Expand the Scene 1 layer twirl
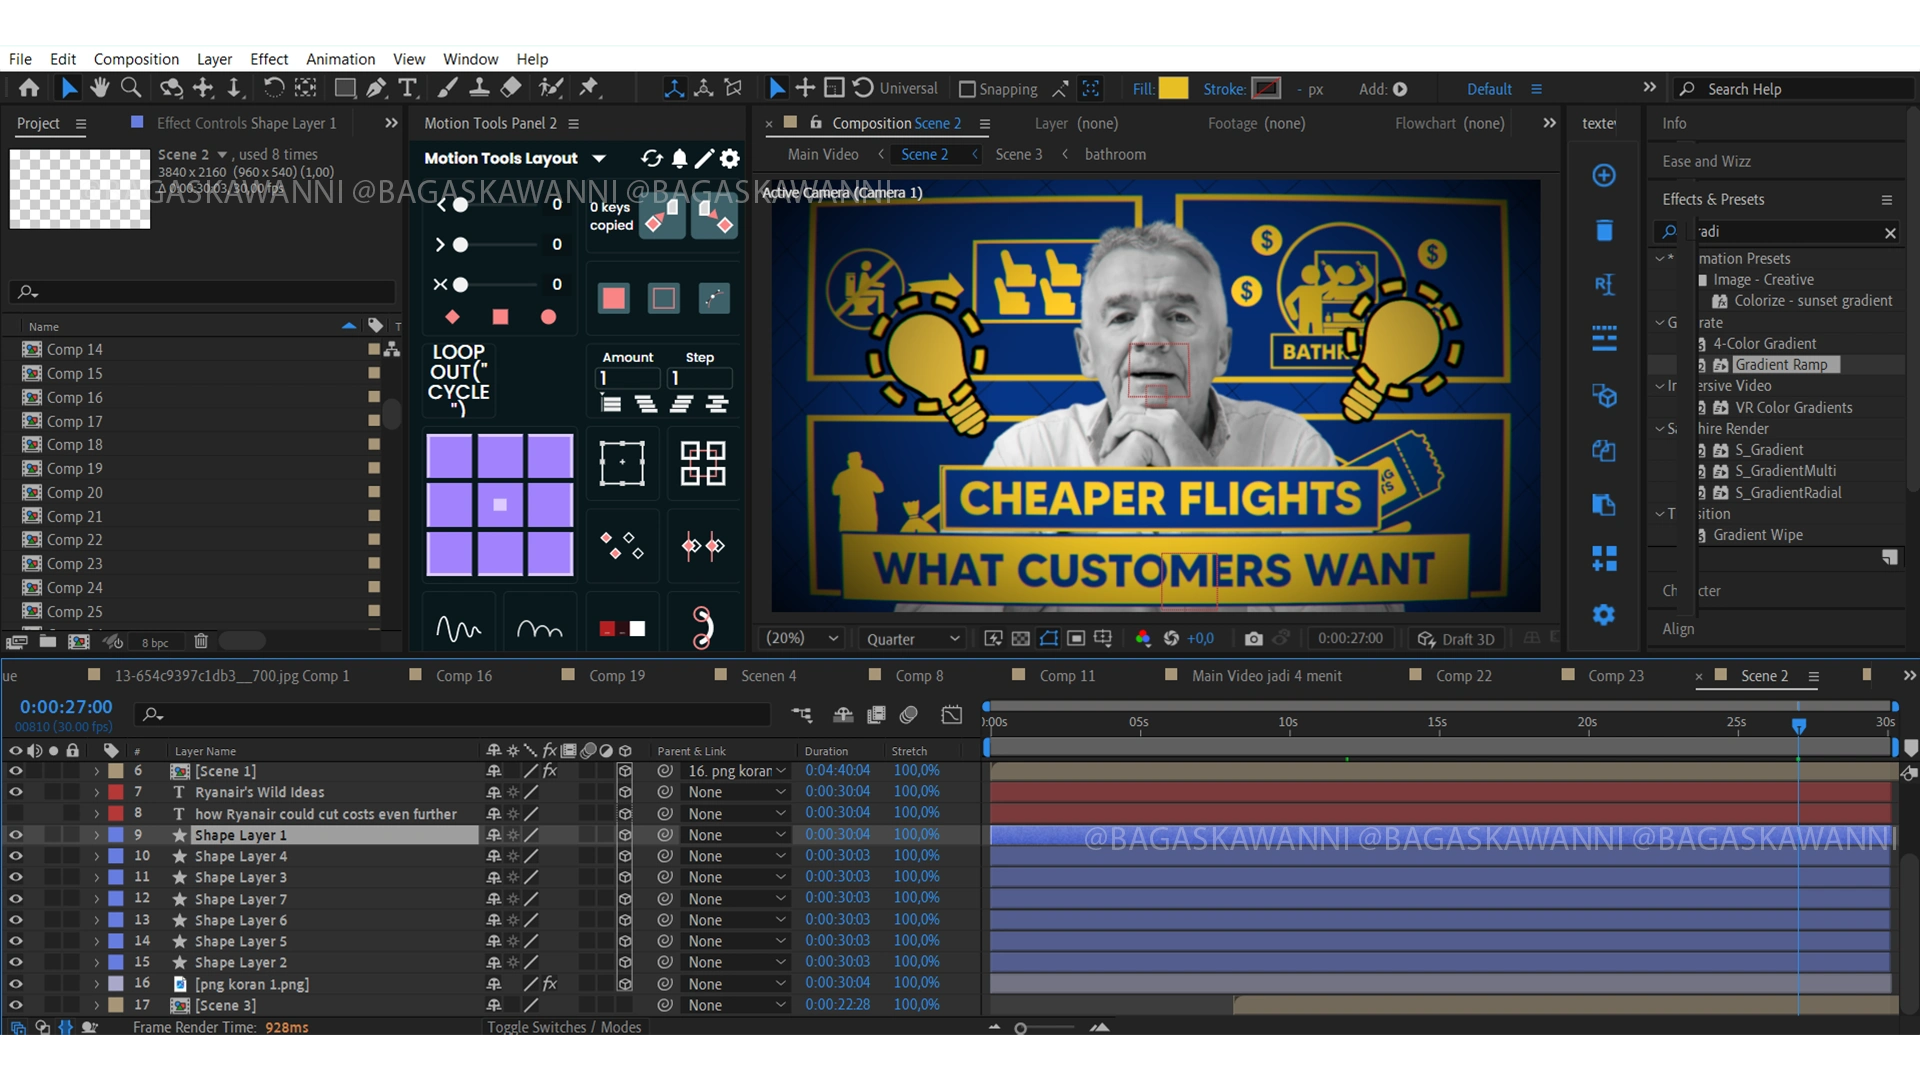 97,771
